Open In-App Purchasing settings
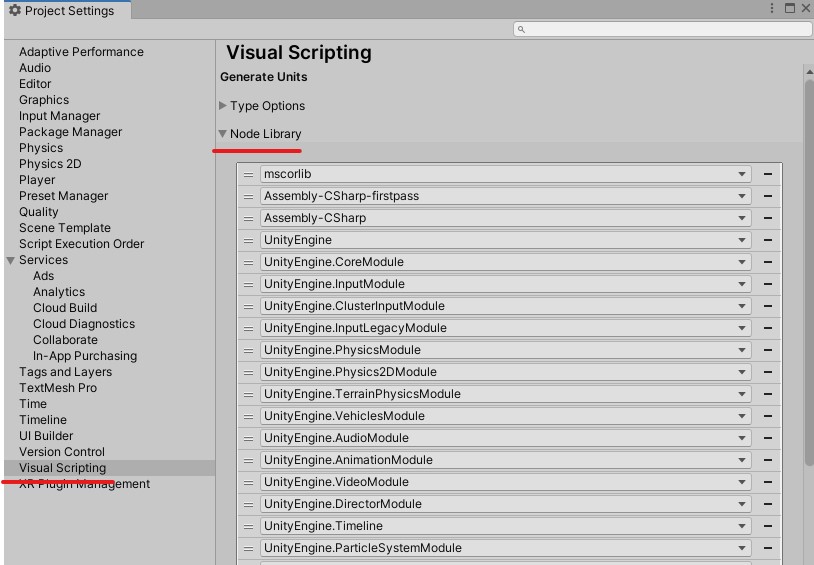 [x=85, y=356]
